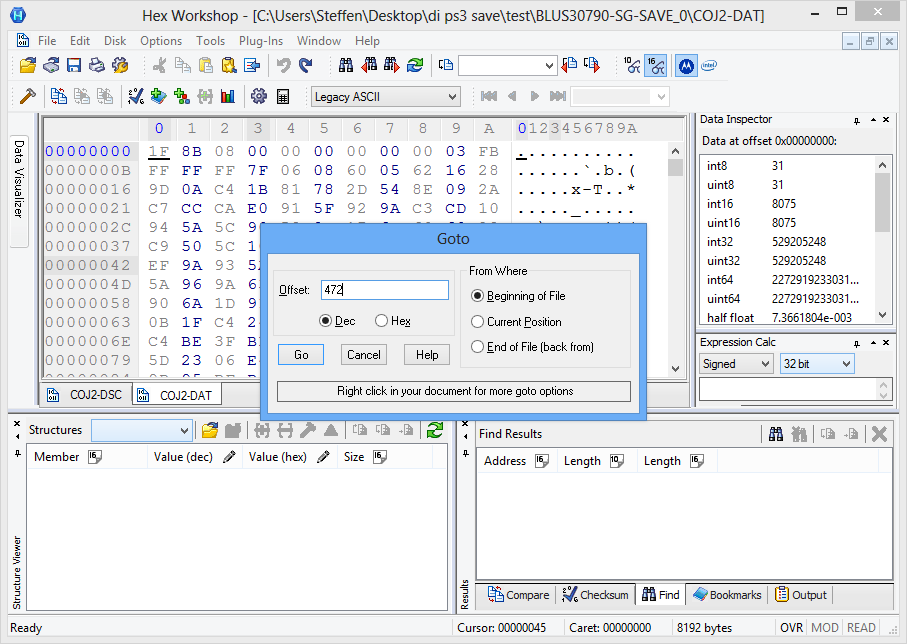Open the Plug-Ins menu
This screenshot has width=907, height=644.
tap(260, 41)
